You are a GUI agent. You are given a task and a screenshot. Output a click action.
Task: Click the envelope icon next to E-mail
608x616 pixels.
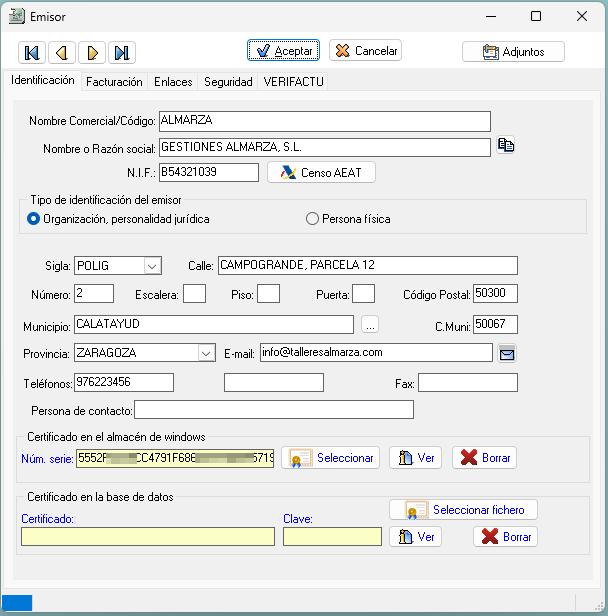(x=507, y=352)
